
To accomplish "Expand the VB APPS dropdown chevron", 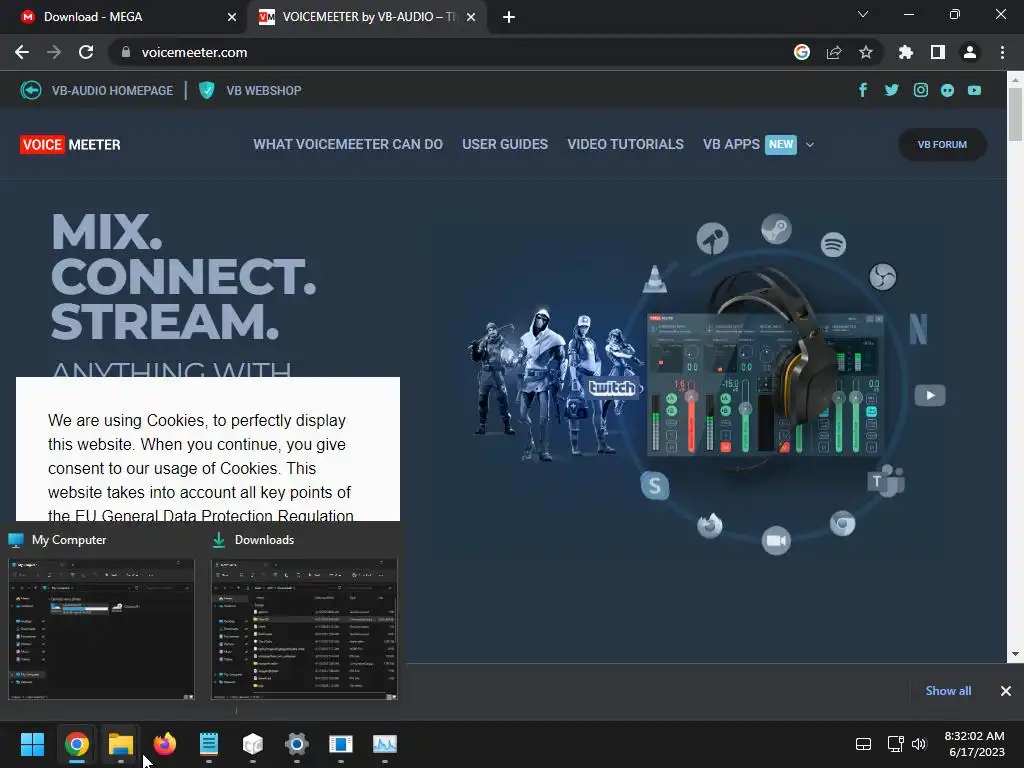I will [810, 144].
